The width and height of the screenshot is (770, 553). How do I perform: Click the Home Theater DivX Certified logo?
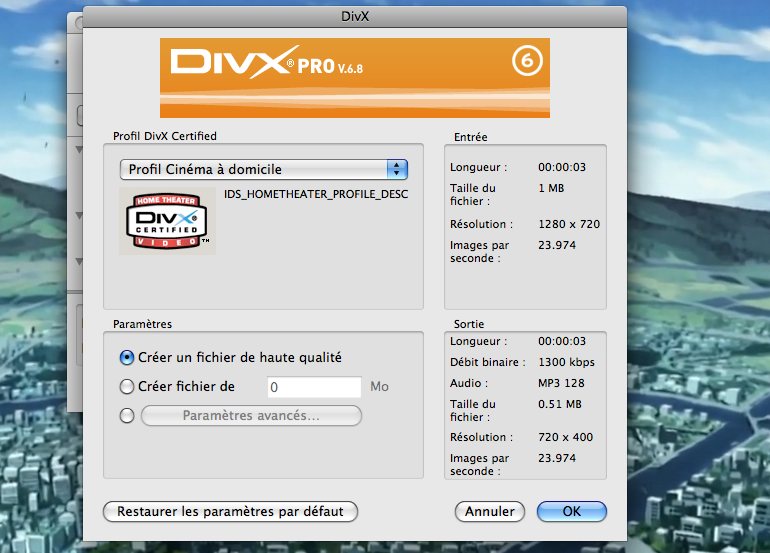(x=167, y=221)
